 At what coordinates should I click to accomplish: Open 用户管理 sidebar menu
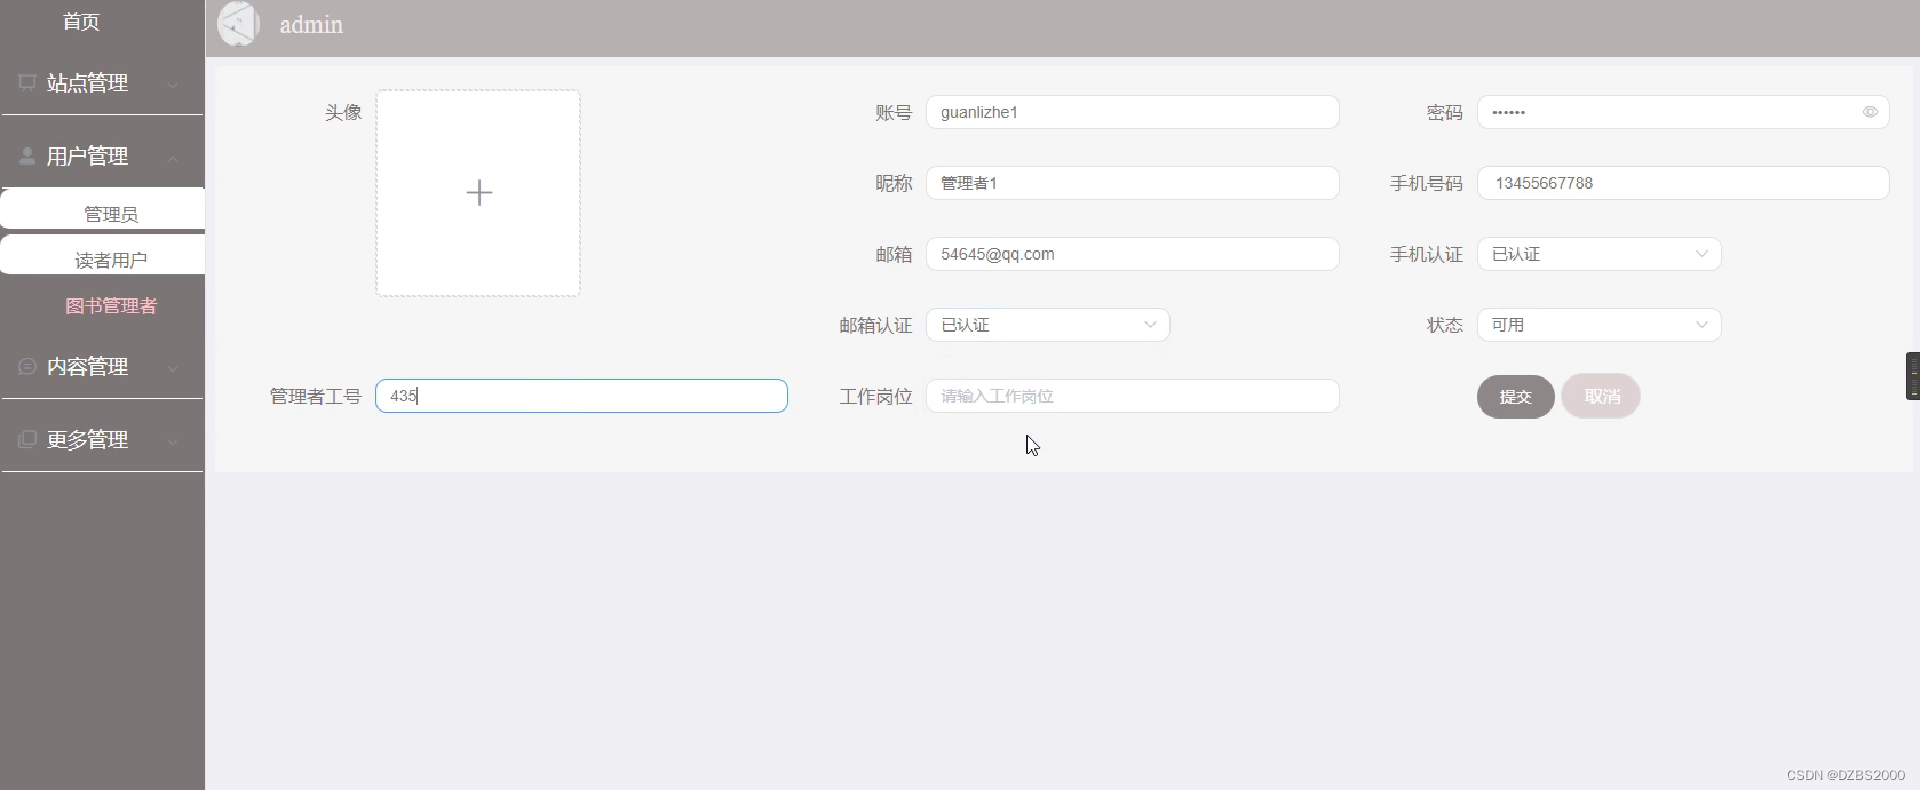tap(102, 156)
